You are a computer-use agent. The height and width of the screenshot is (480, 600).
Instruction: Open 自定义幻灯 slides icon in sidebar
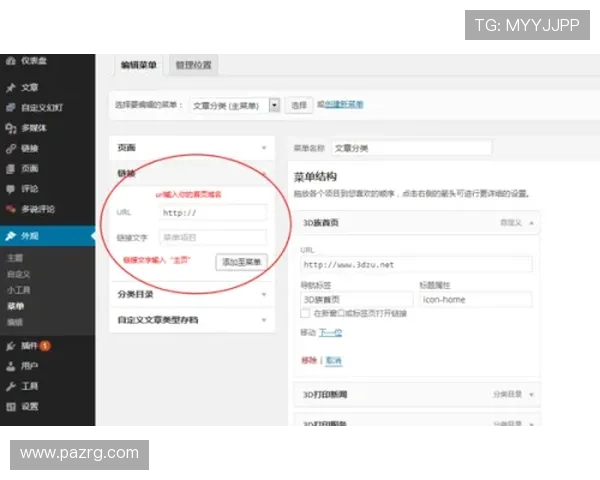click(x=11, y=108)
